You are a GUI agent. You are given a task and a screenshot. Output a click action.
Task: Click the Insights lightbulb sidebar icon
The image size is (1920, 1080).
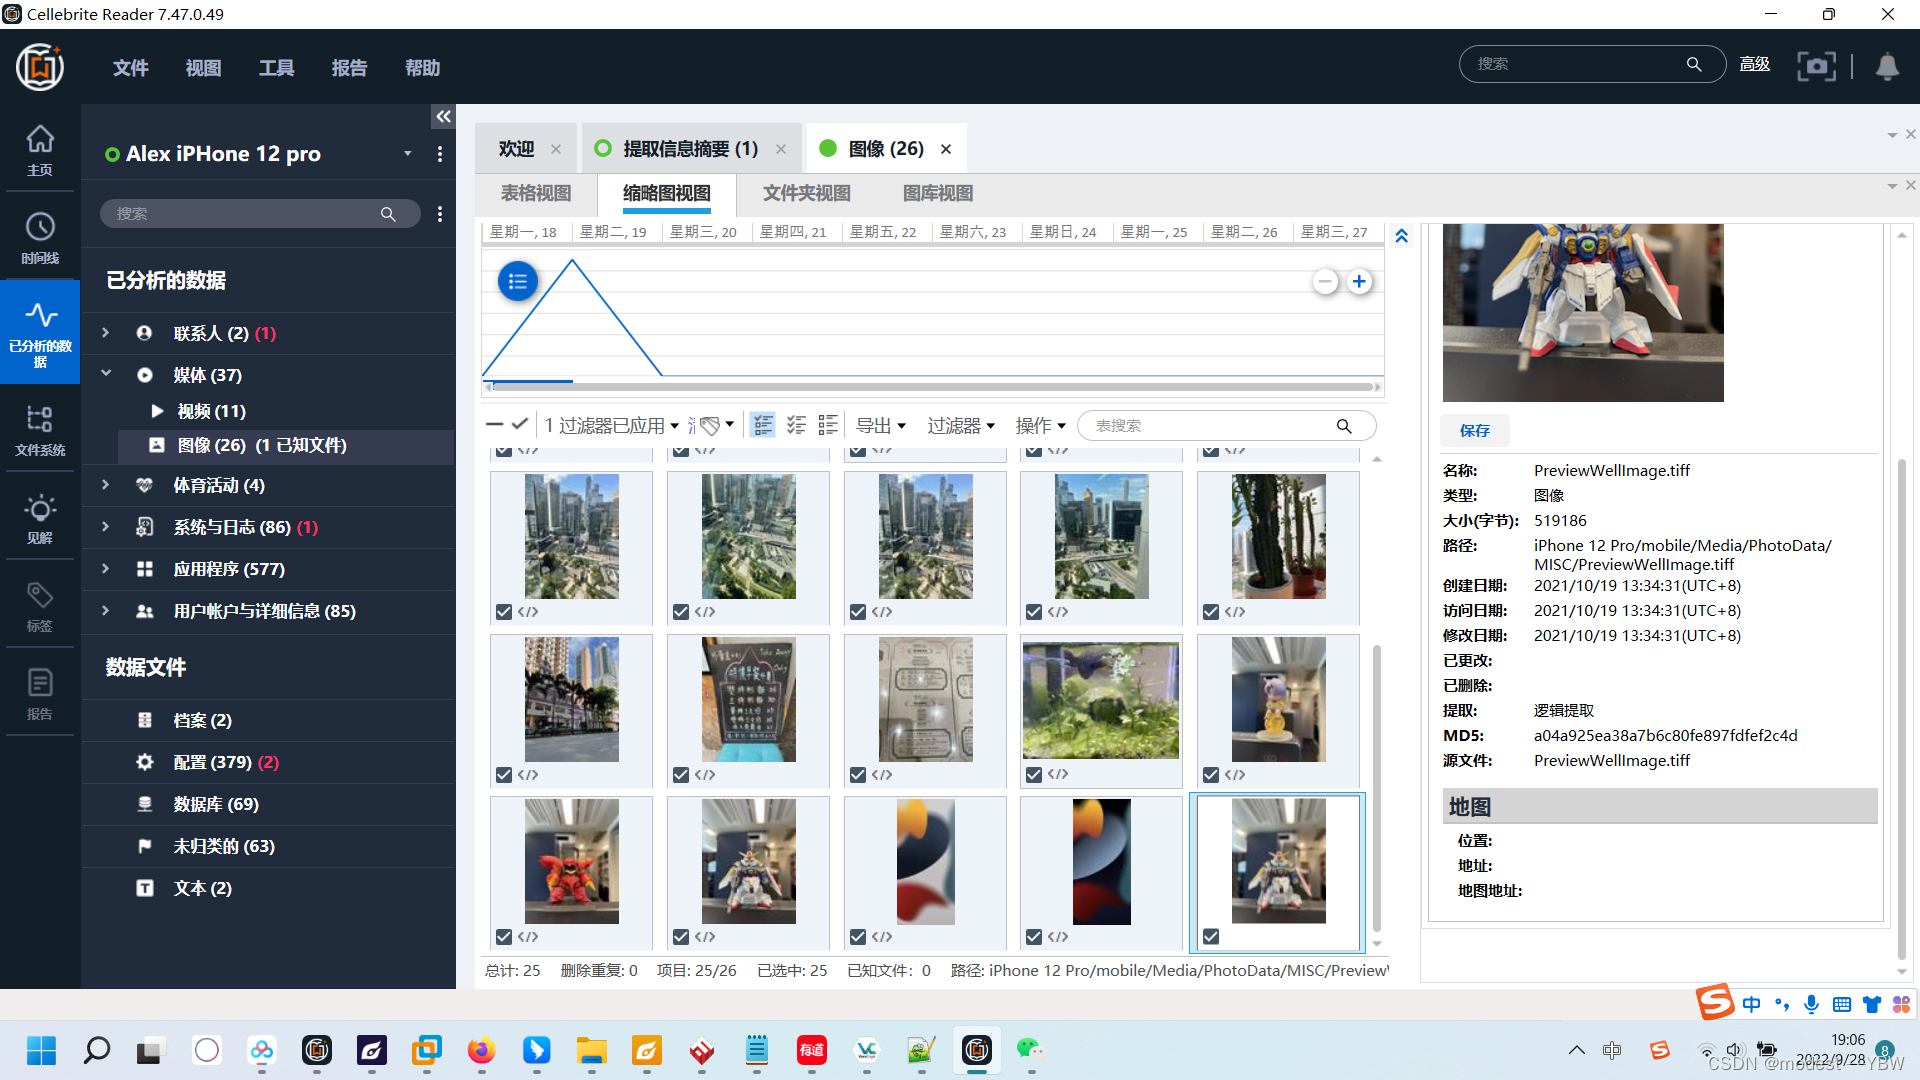pyautogui.click(x=40, y=516)
